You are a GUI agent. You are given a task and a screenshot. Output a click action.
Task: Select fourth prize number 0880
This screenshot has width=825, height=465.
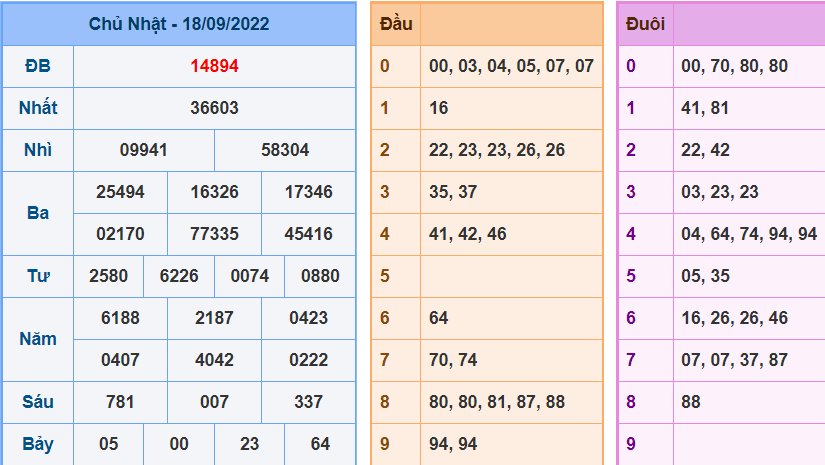(320, 277)
